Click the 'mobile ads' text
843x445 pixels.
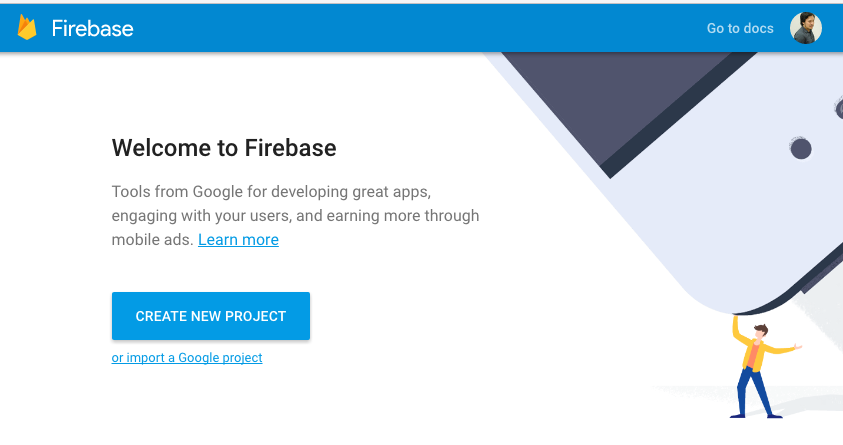pos(152,240)
